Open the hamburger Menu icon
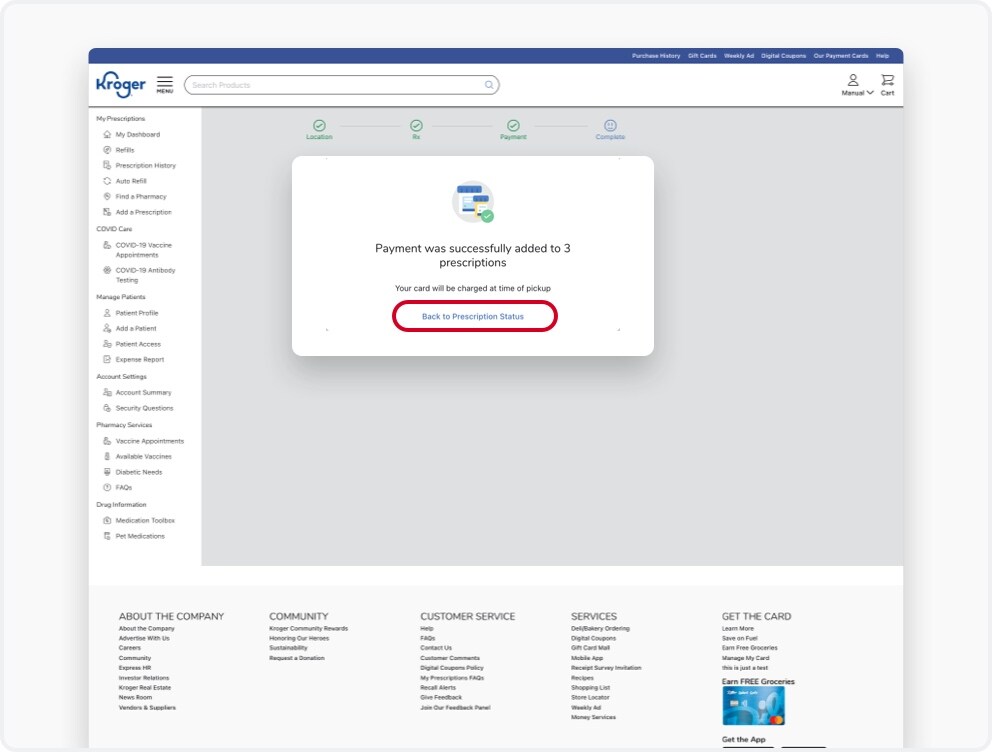992x752 pixels. point(164,84)
